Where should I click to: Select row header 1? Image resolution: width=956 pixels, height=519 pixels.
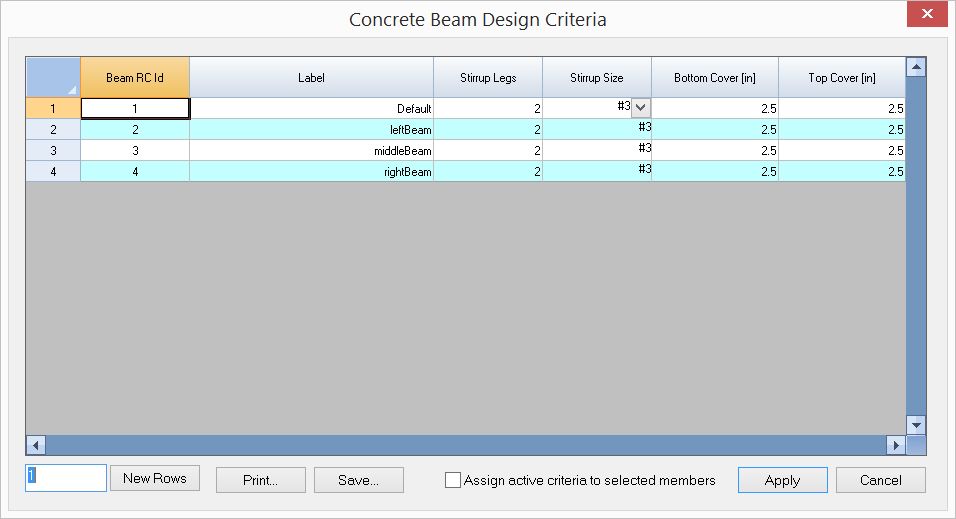pyautogui.click(x=53, y=109)
